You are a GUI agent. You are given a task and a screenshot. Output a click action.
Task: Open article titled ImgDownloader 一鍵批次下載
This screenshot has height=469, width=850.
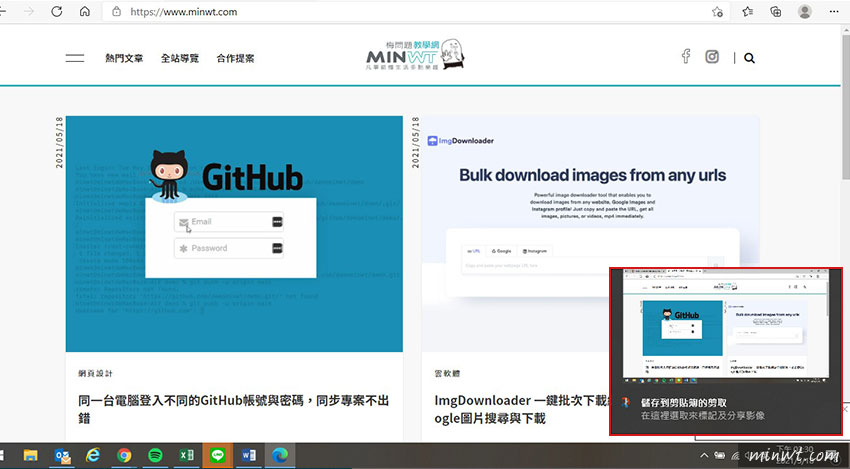tap(521, 409)
